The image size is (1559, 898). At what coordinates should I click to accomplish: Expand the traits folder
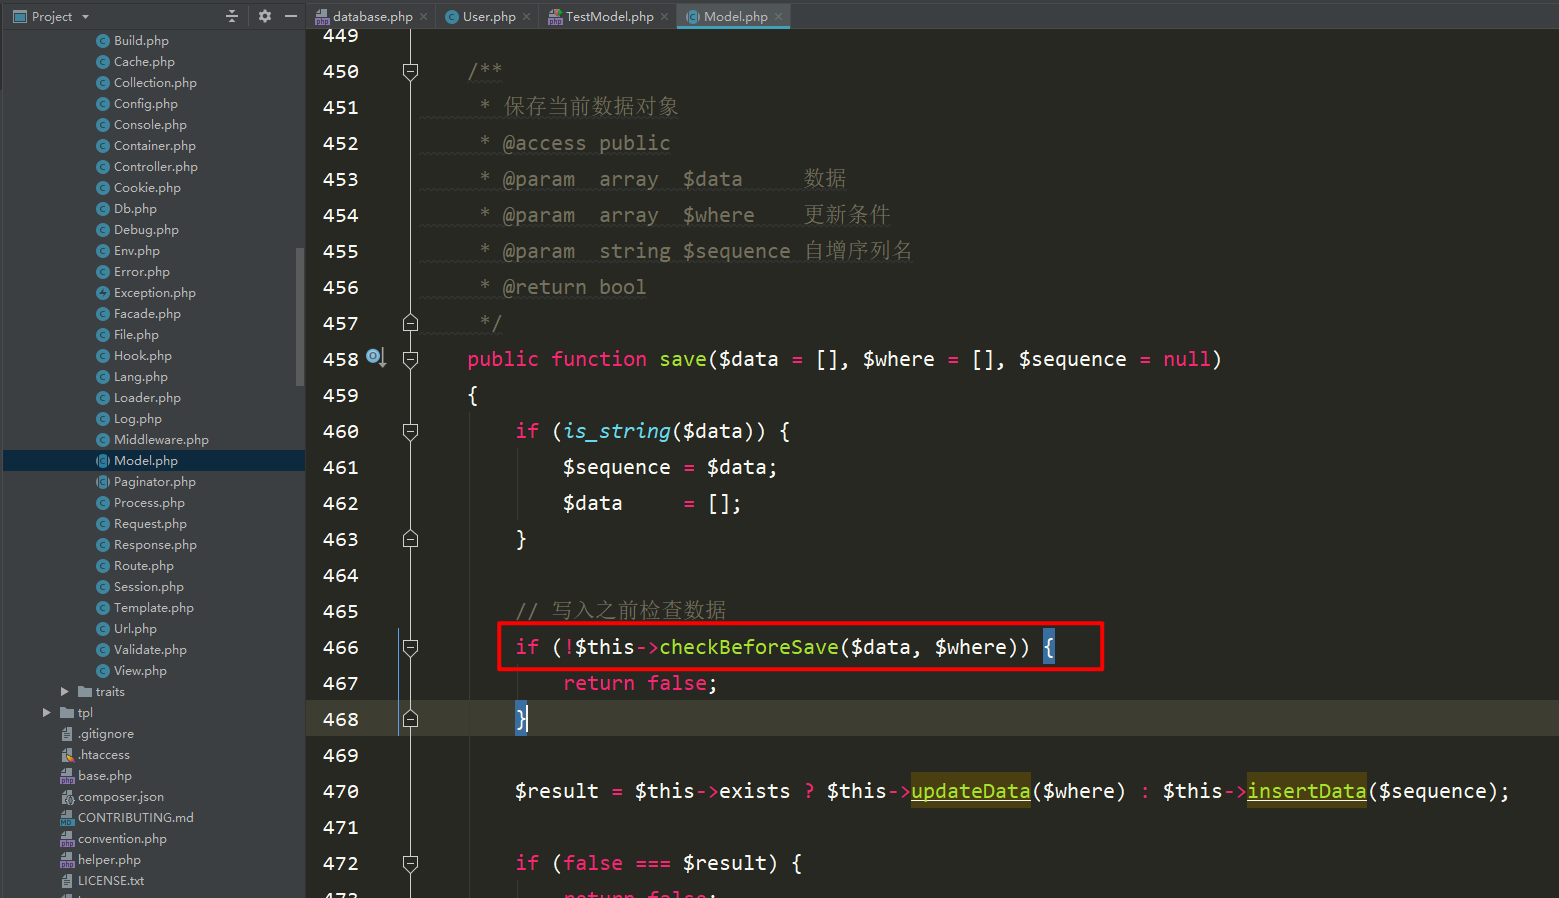coord(65,692)
